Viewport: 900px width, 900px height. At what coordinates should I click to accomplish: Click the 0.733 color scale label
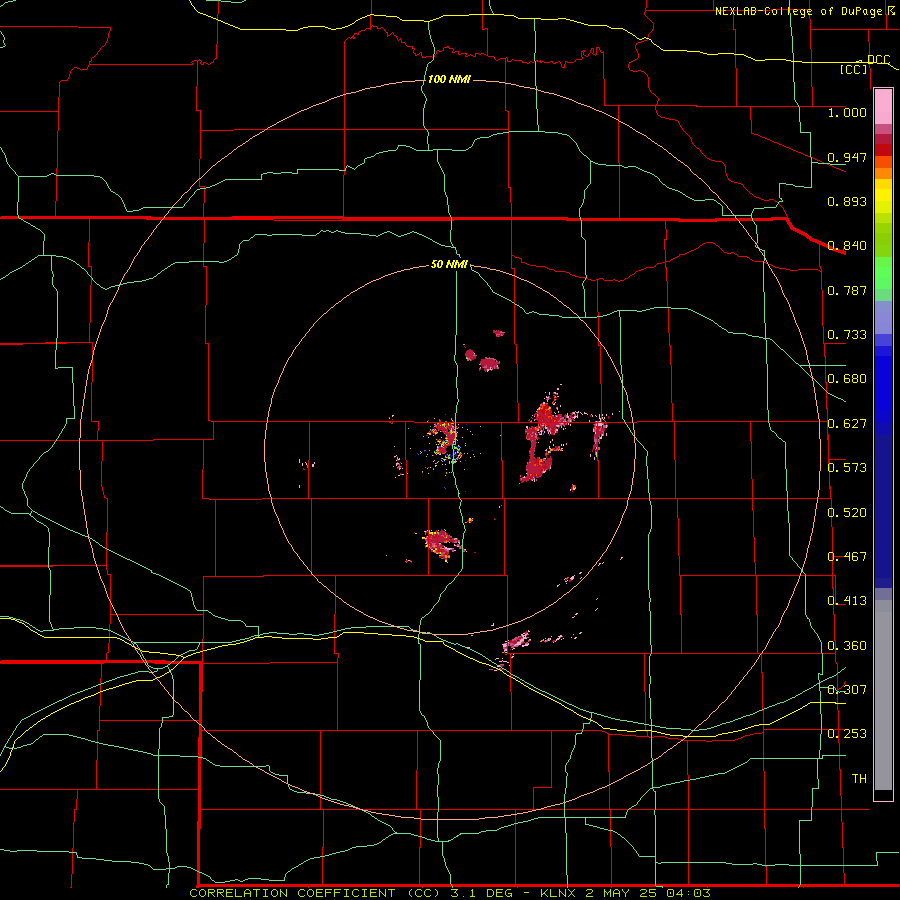[x=847, y=335]
